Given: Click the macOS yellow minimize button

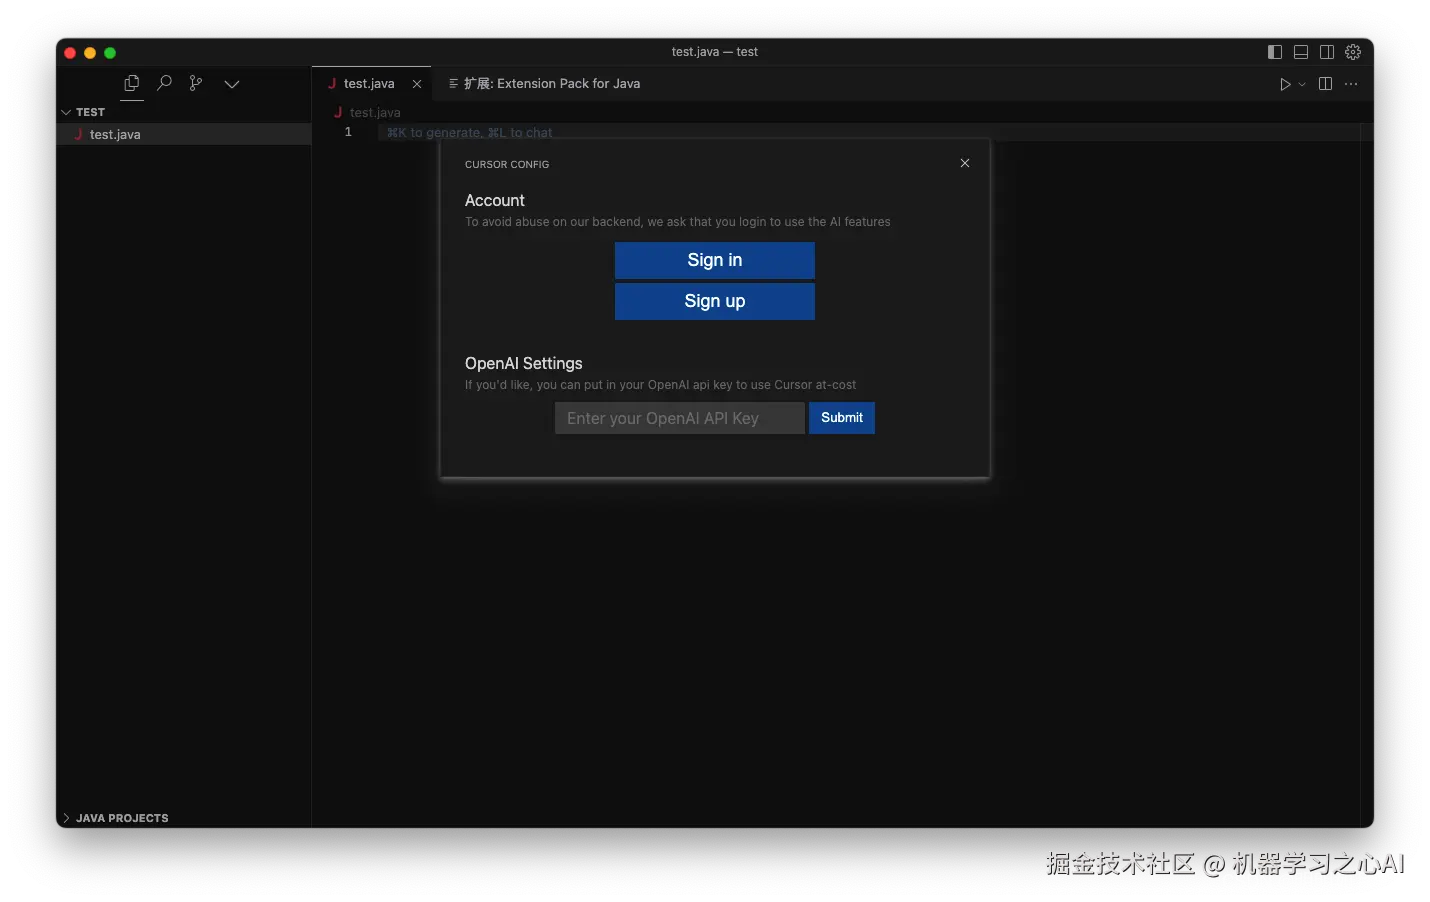Looking at the screenshot, I should tap(90, 53).
